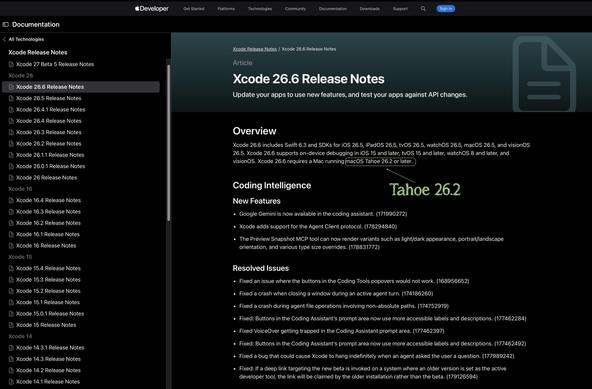Open the Documentation menu item

[333, 9]
